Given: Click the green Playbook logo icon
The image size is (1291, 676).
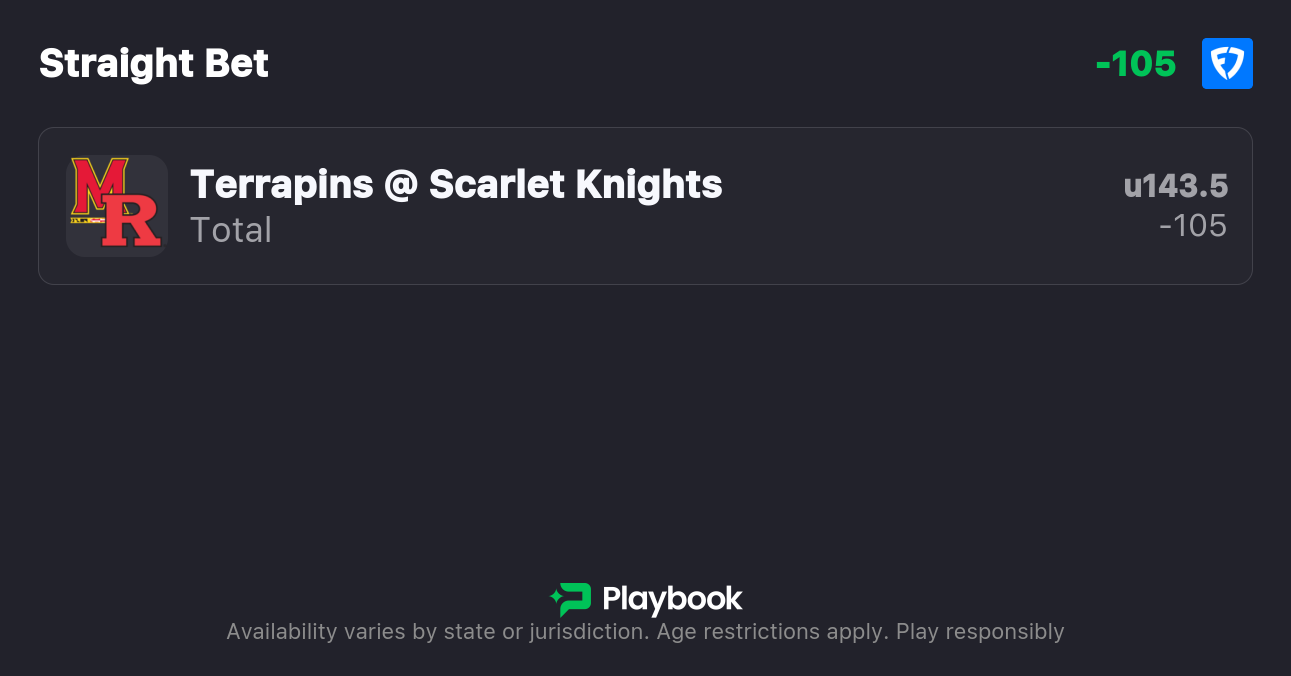Looking at the screenshot, I should [571, 599].
